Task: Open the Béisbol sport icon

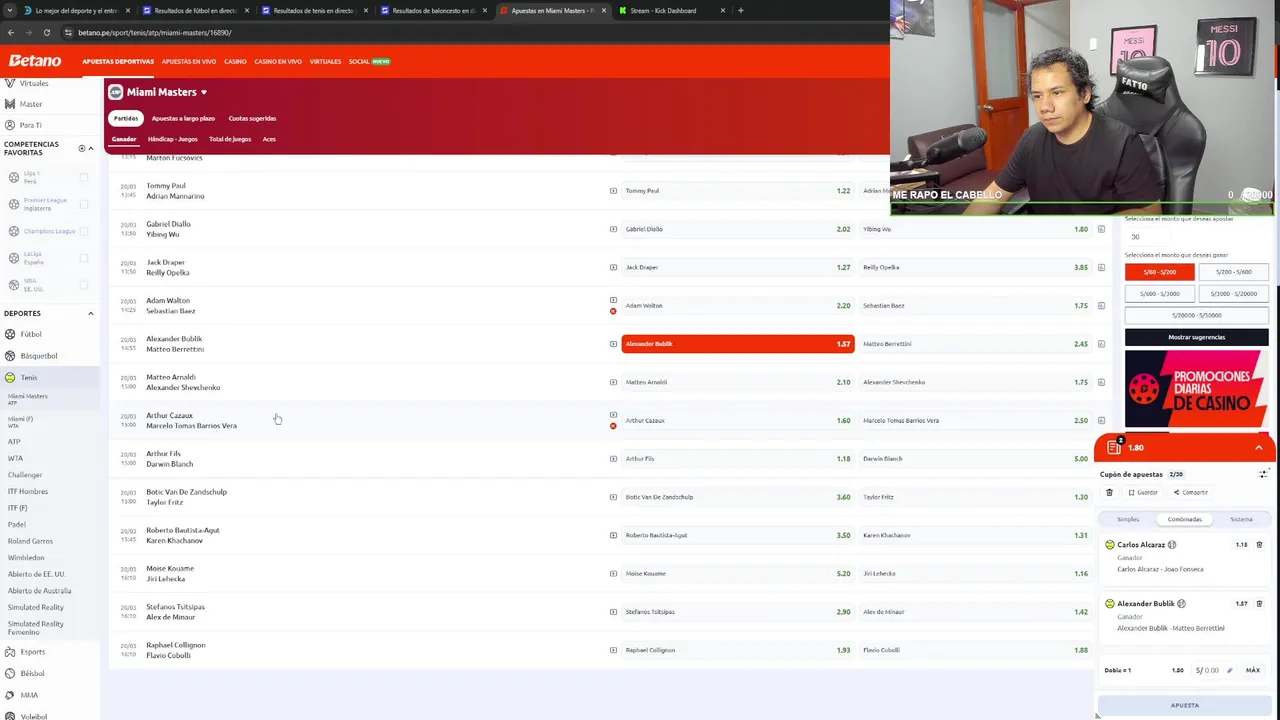Action: [10, 673]
